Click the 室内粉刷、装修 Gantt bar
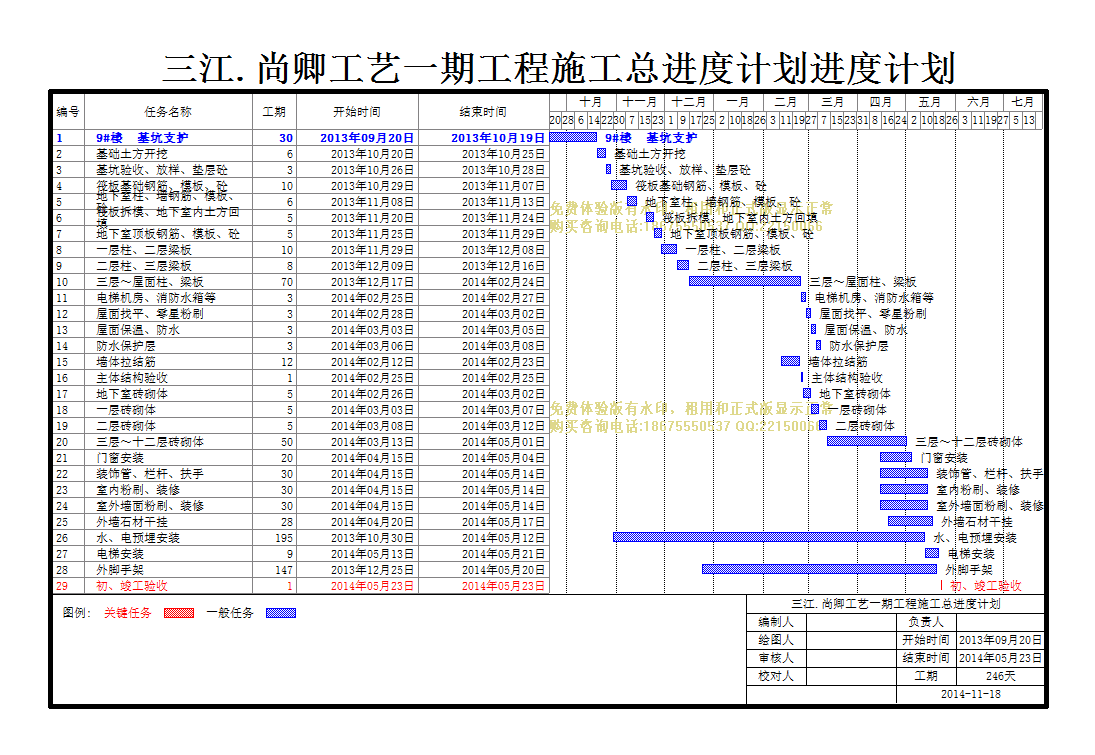The height and width of the screenshot is (755, 1095). [x=904, y=489]
